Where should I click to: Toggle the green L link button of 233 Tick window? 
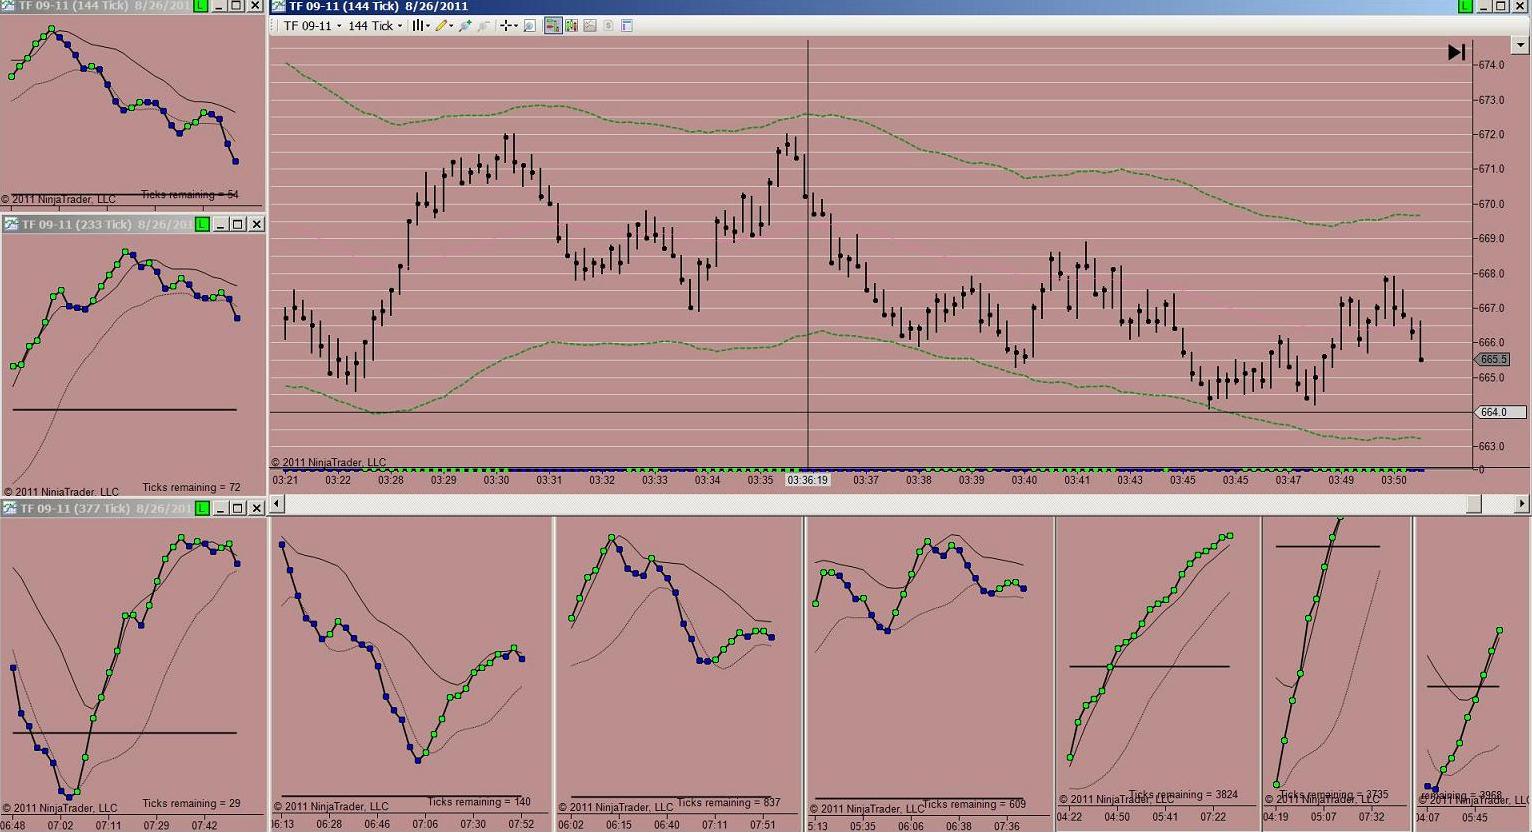202,224
